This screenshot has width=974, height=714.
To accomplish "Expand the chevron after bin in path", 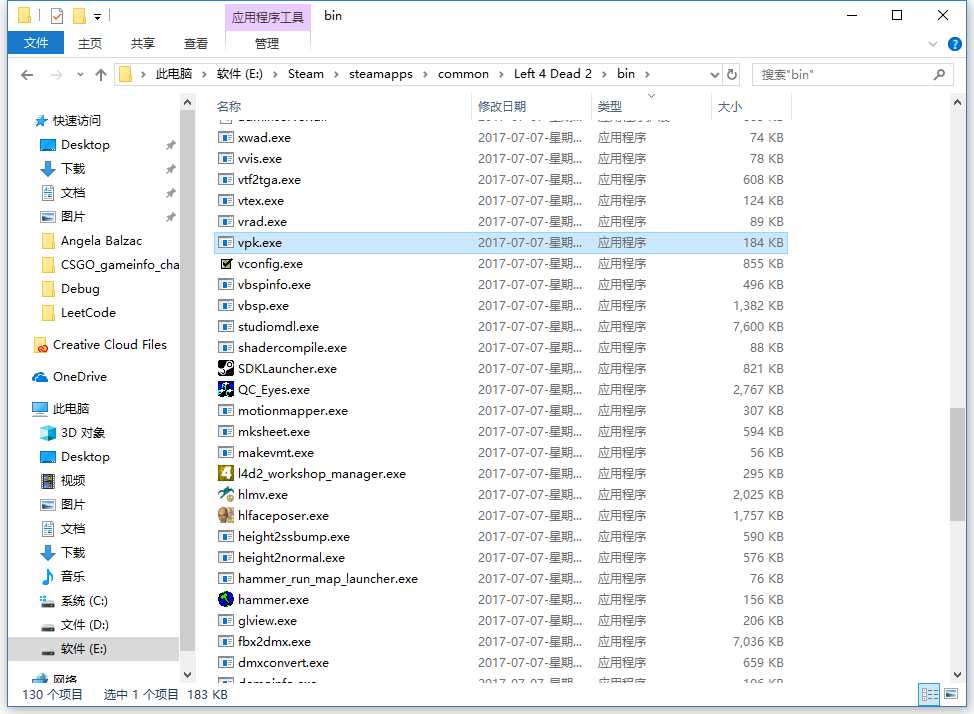I will [x=647, y=75].
